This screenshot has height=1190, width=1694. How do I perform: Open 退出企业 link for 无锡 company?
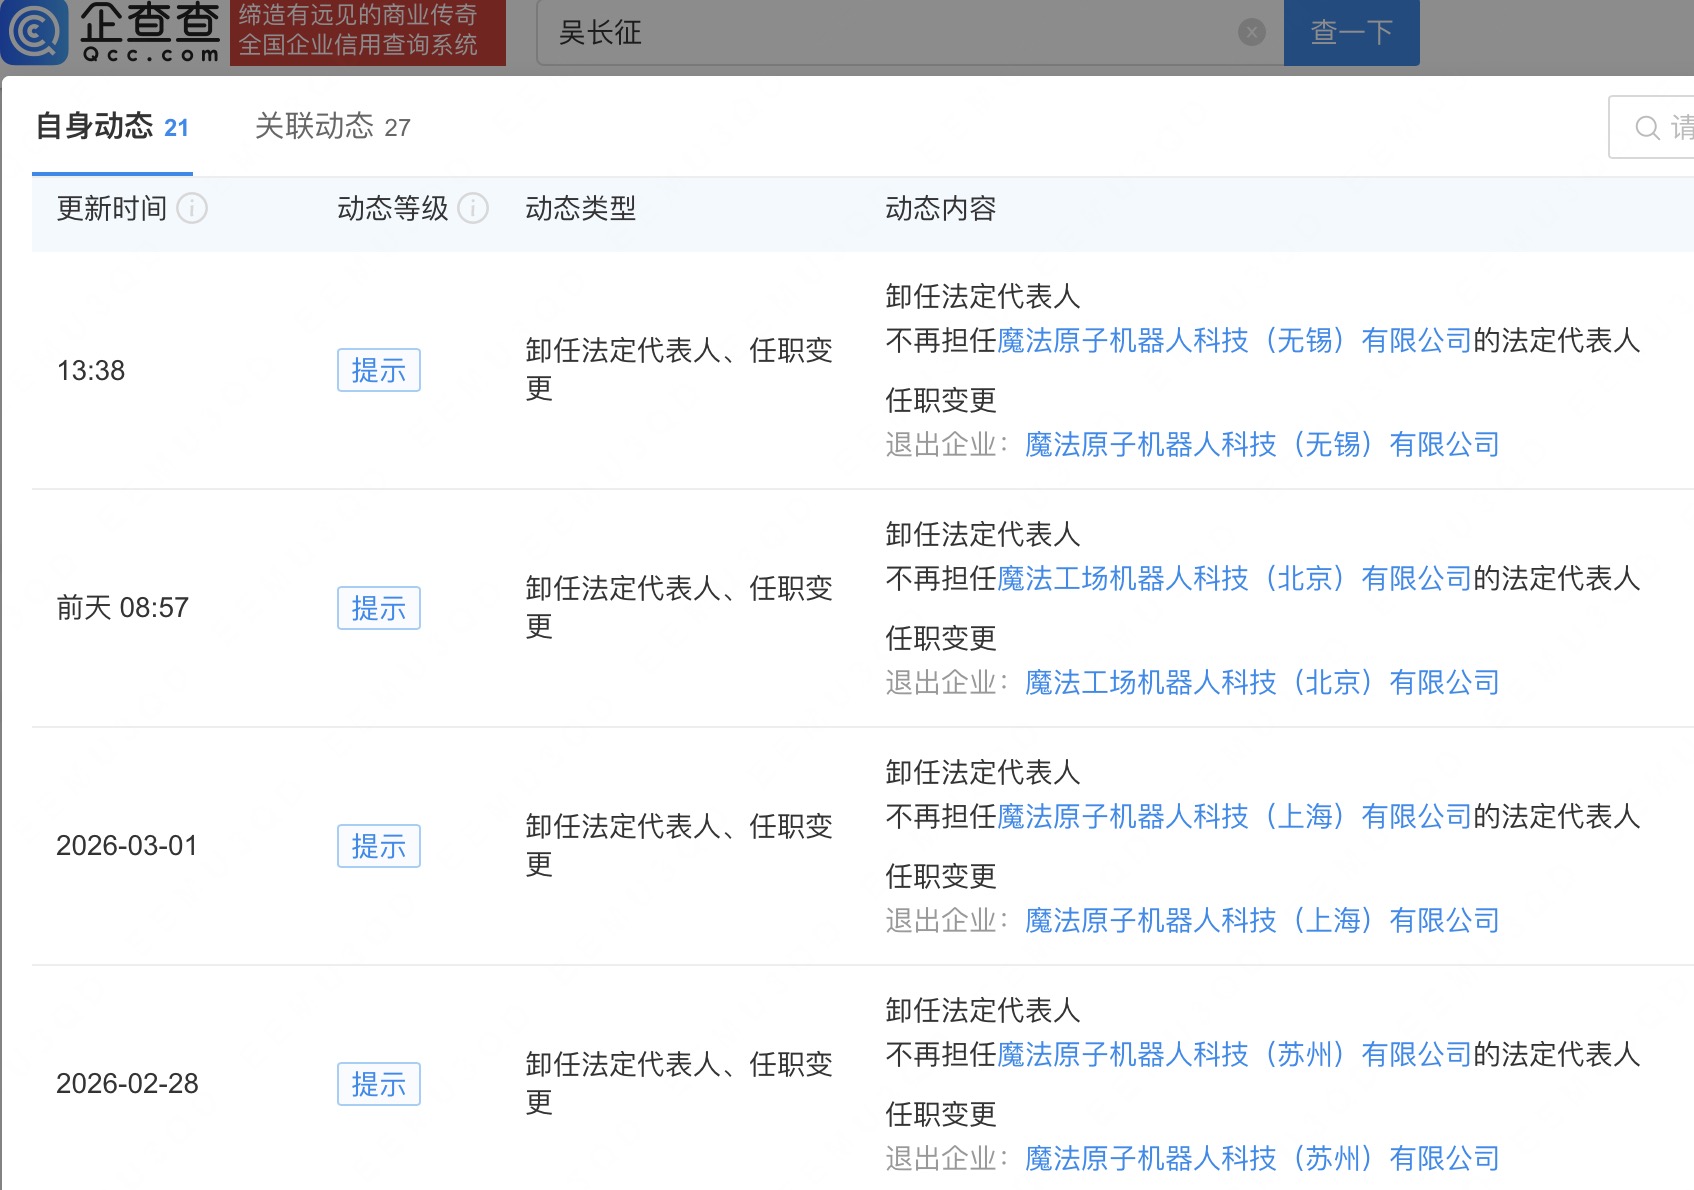coord(1262,445)
